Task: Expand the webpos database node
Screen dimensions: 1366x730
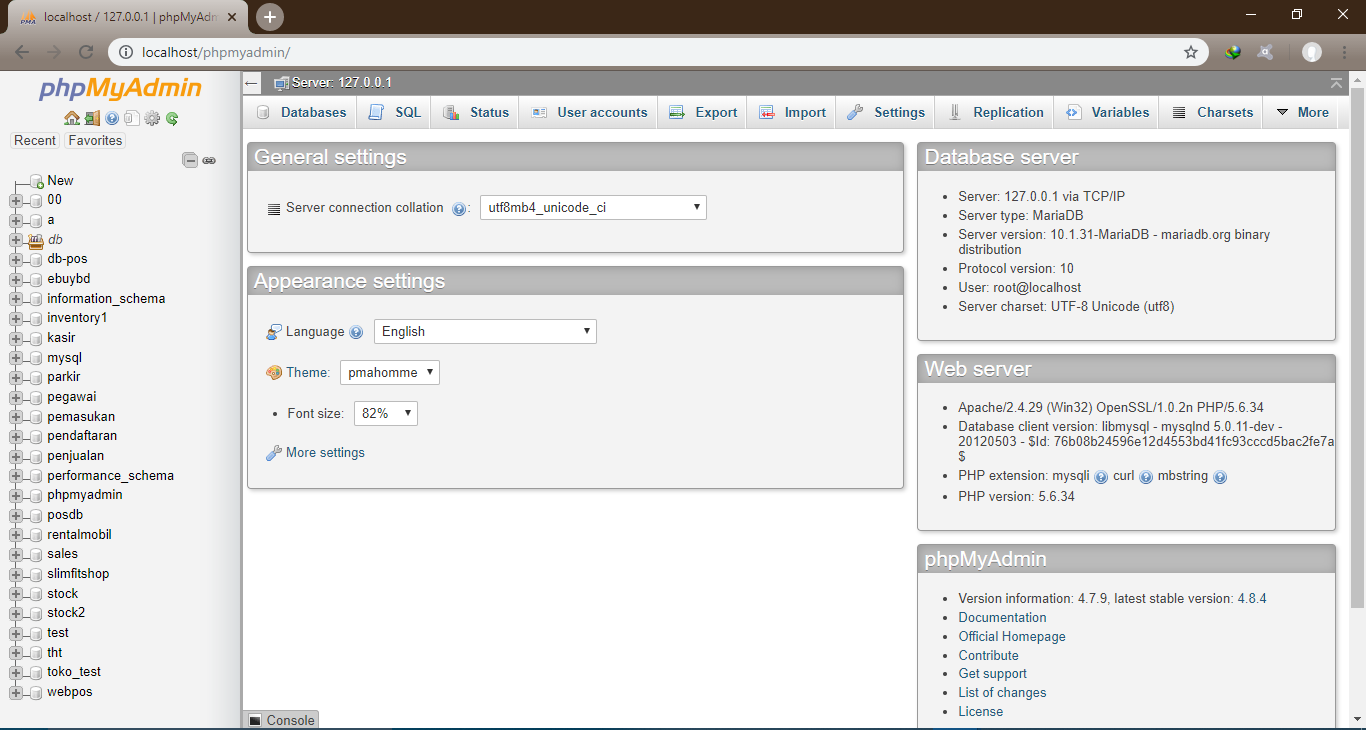Action: tap(15, 692)
